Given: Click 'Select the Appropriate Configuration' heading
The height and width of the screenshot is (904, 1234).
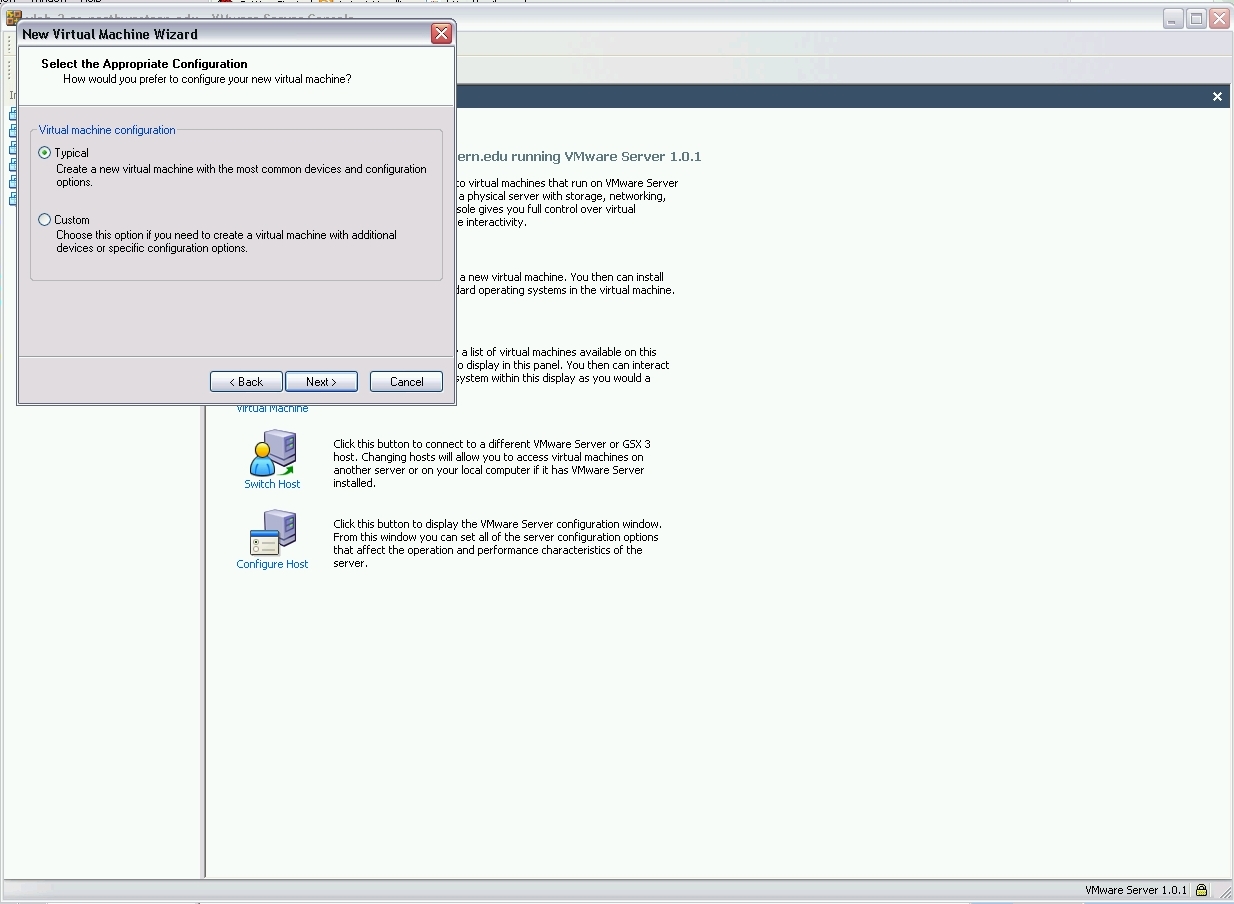Looking at the screenshot, I should click(144, 64).
